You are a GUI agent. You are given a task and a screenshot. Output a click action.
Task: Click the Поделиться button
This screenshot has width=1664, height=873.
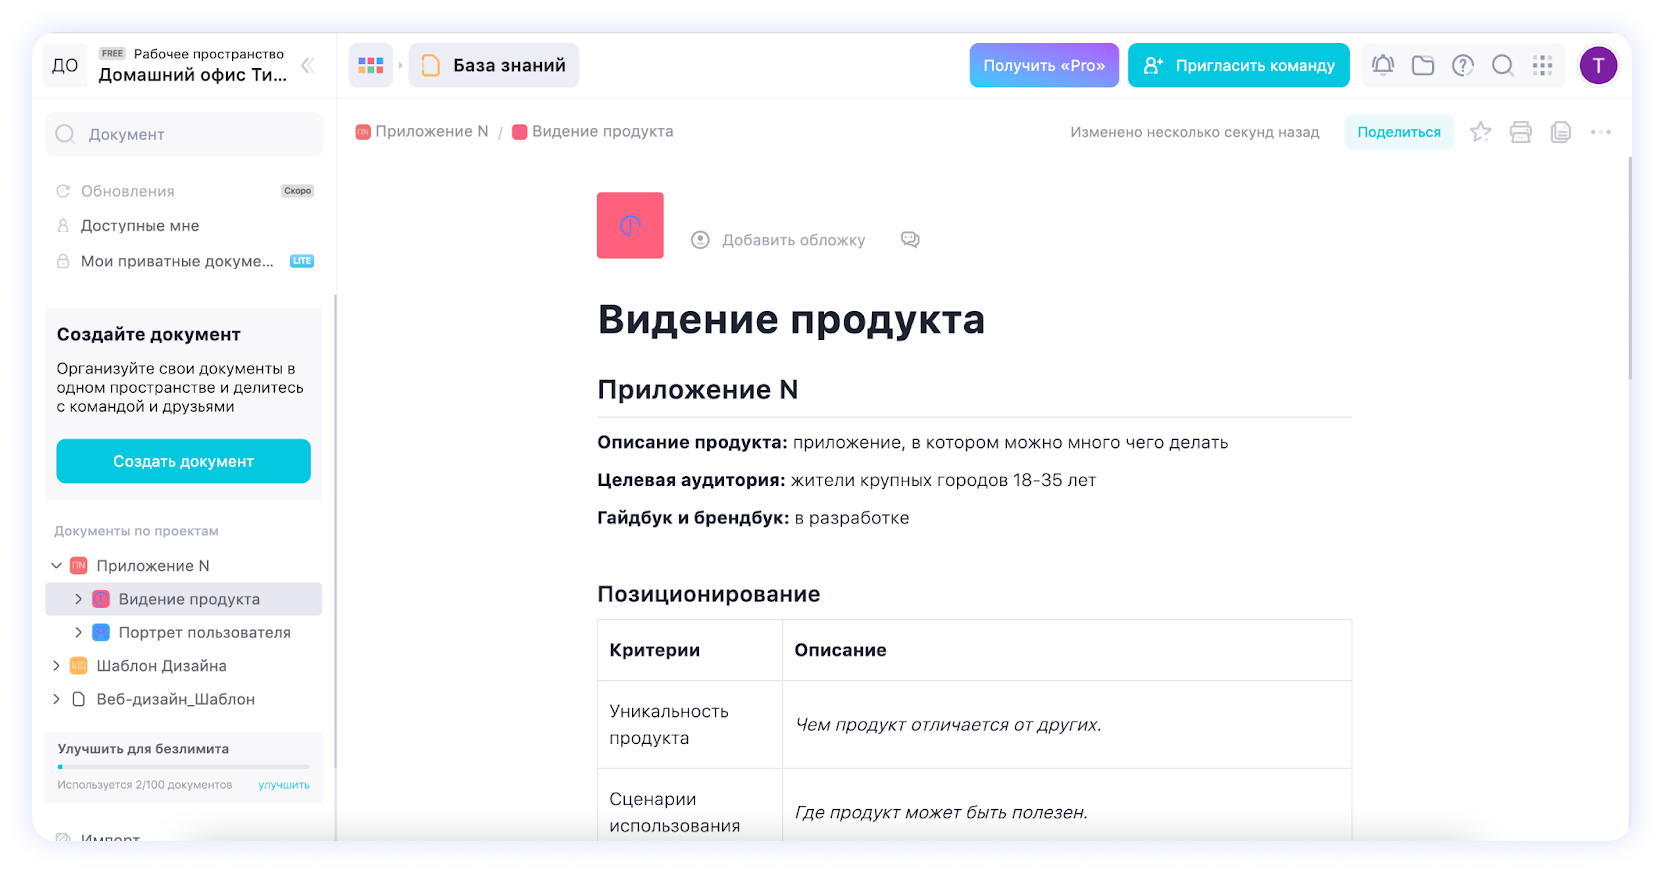point(1398,132)
